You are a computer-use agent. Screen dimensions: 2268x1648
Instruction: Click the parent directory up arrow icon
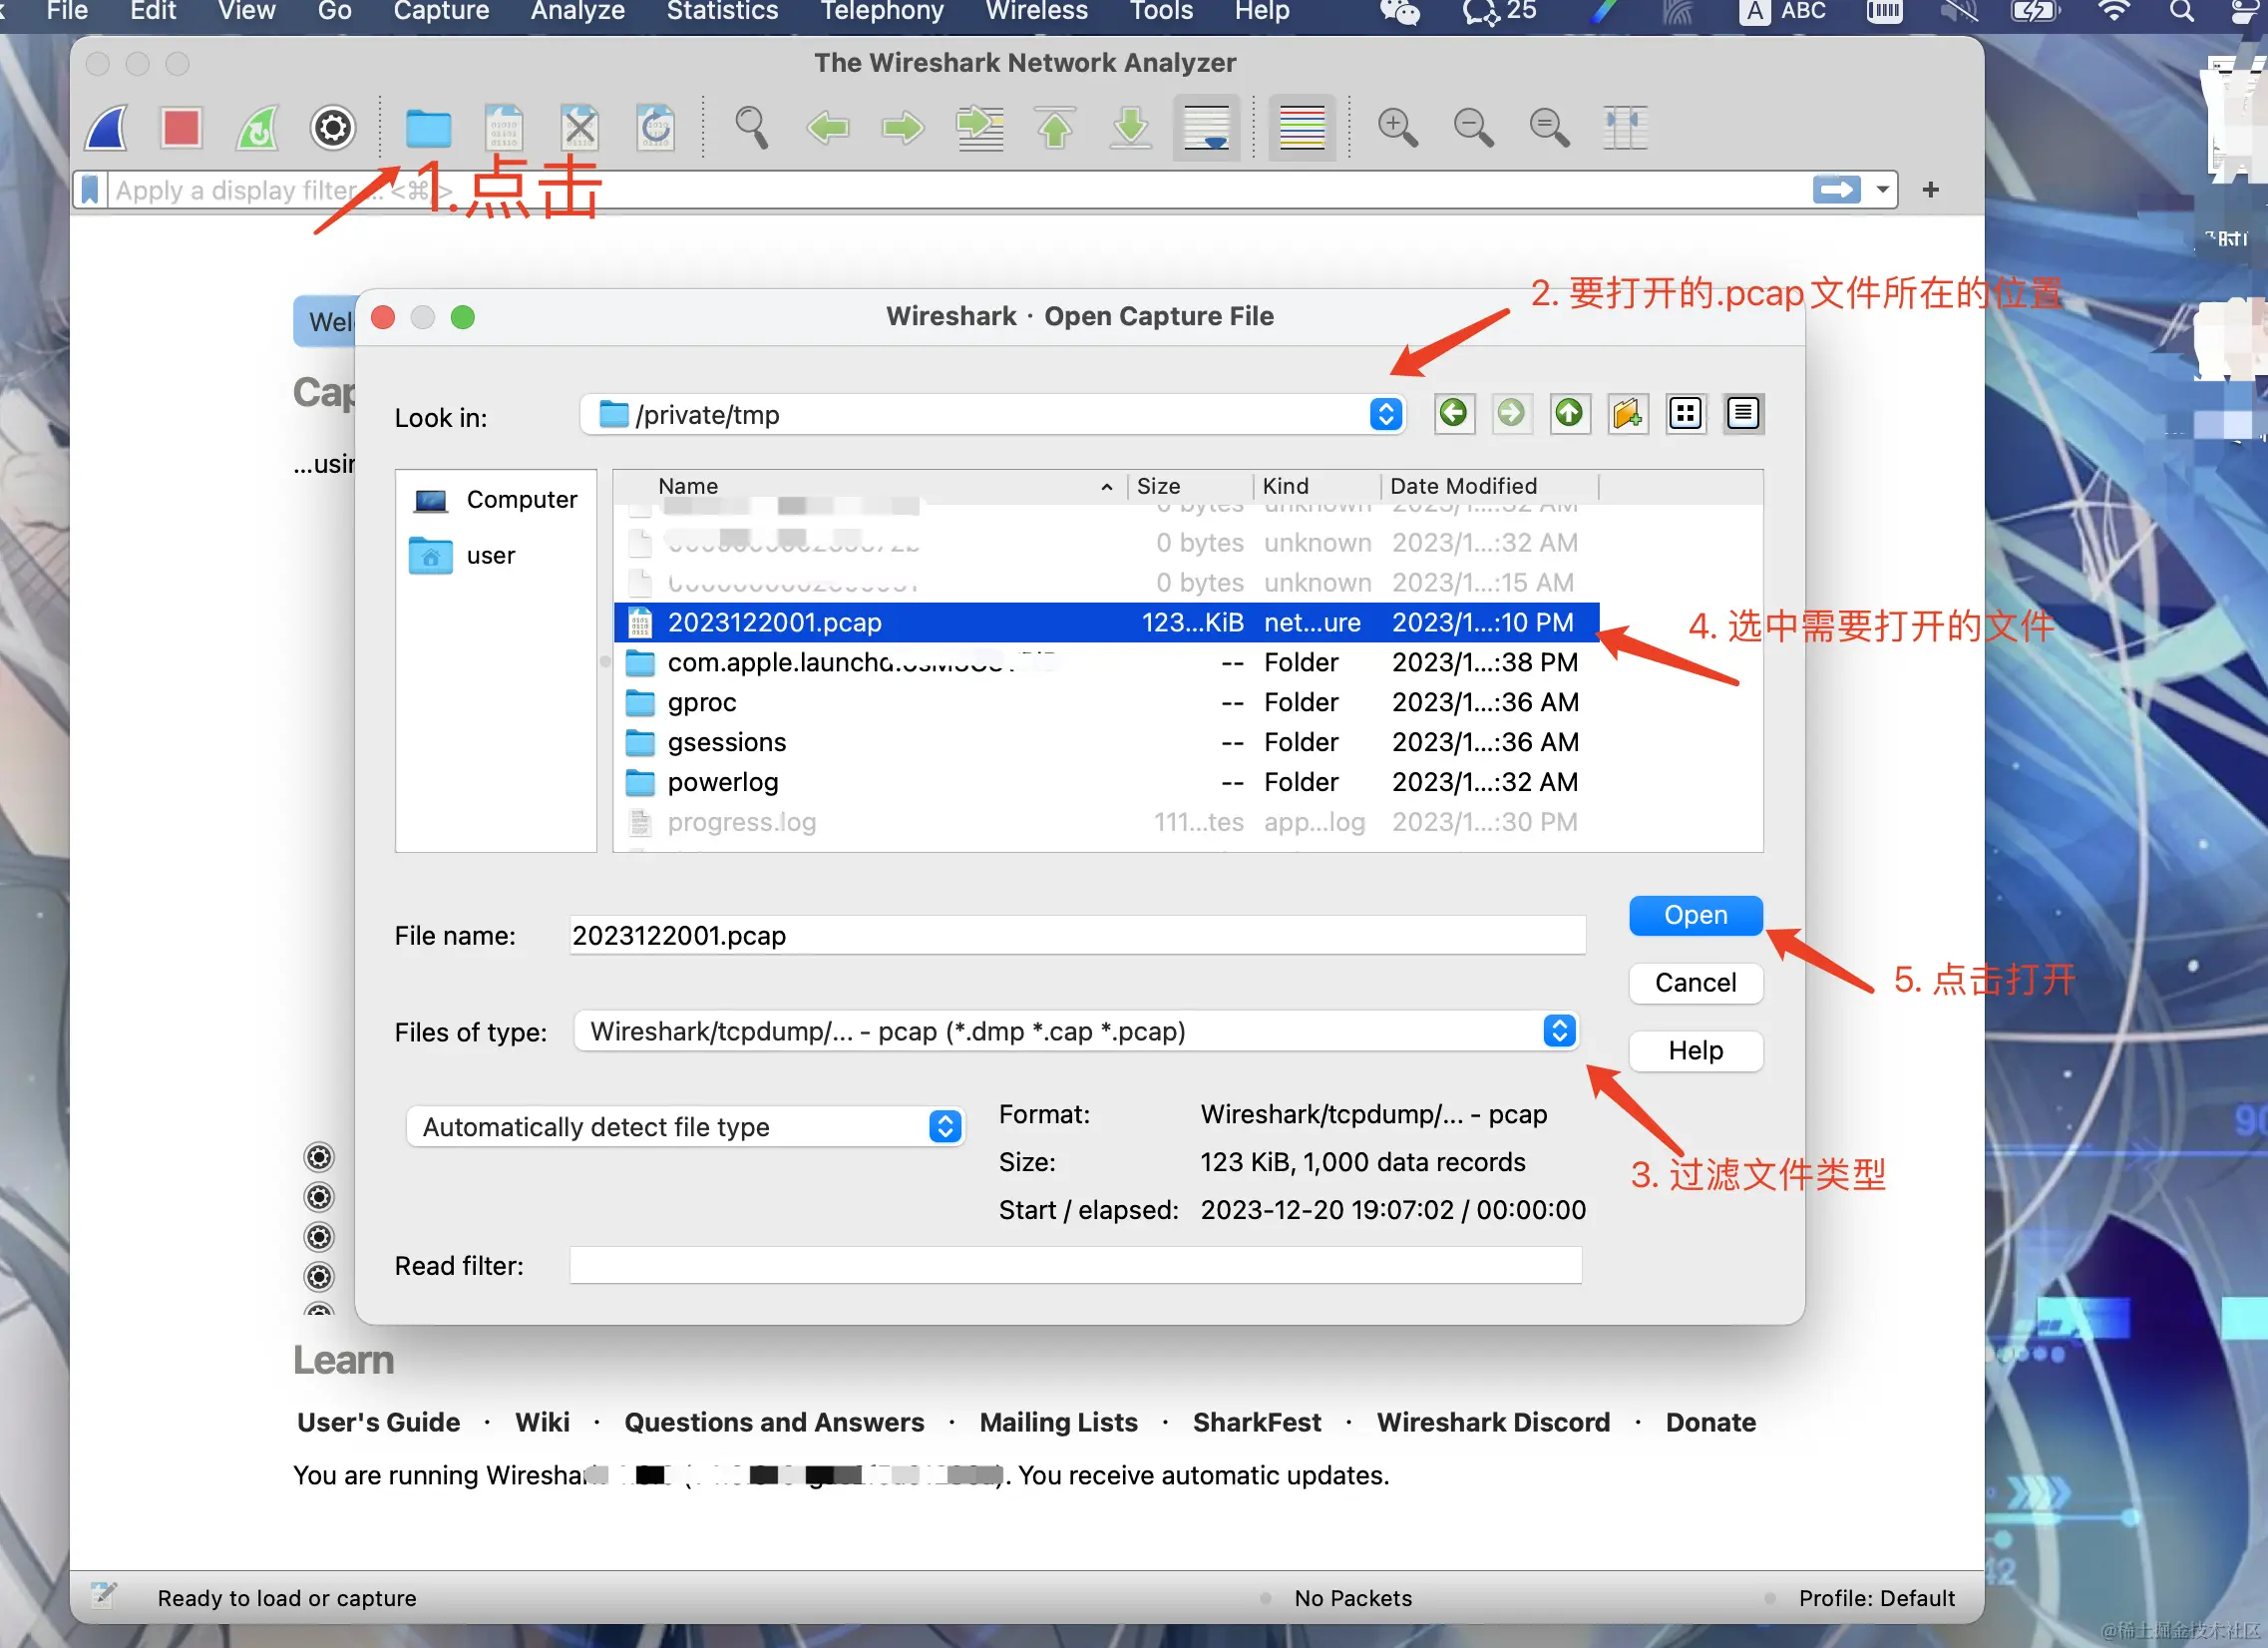(1568, 413)
